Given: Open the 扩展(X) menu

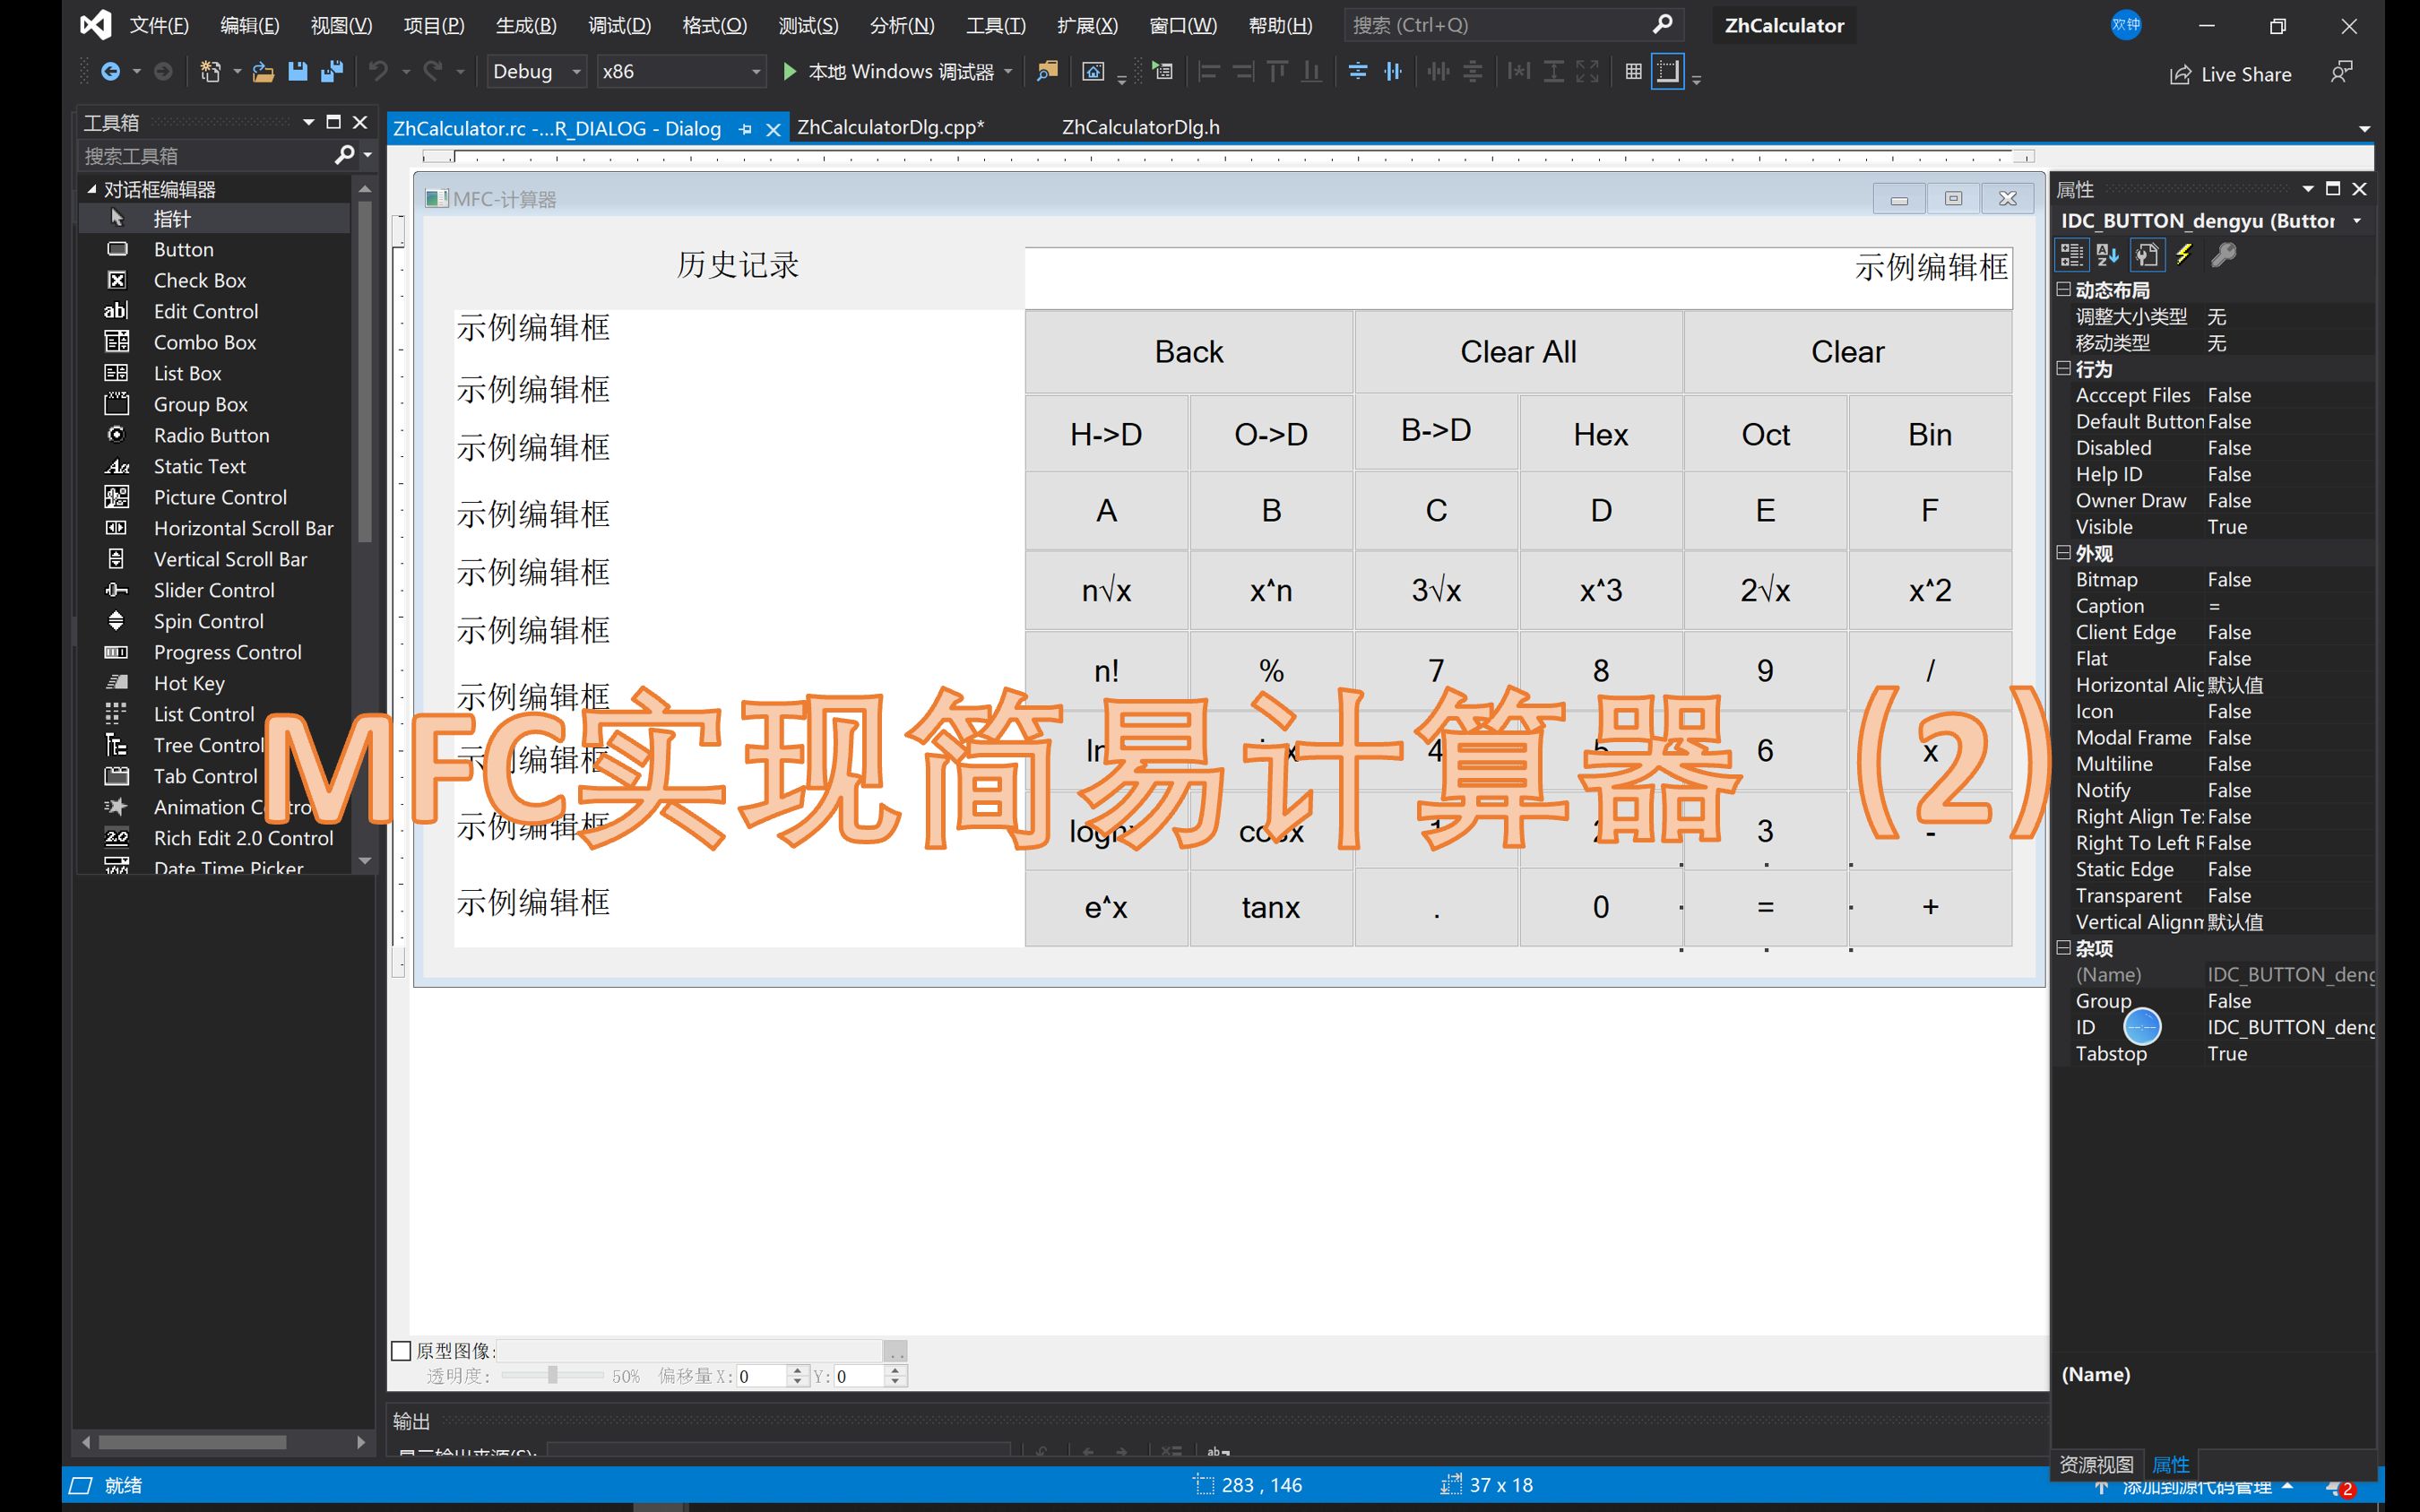Looking at the screenshot, I should click(1087, 25).
